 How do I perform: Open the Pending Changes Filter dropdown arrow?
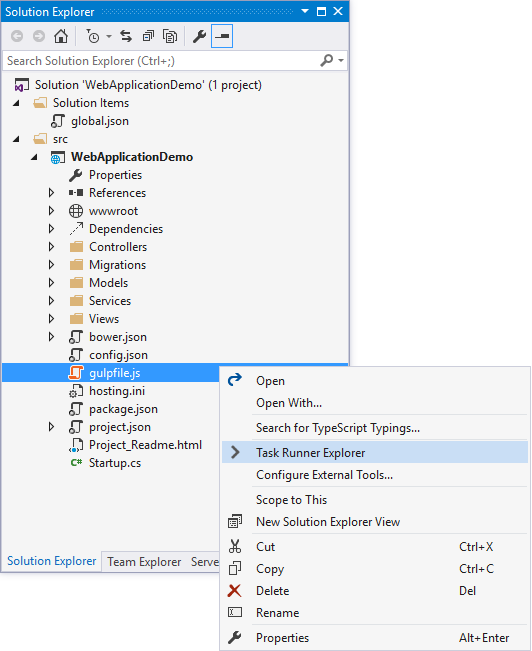(109, 37)
